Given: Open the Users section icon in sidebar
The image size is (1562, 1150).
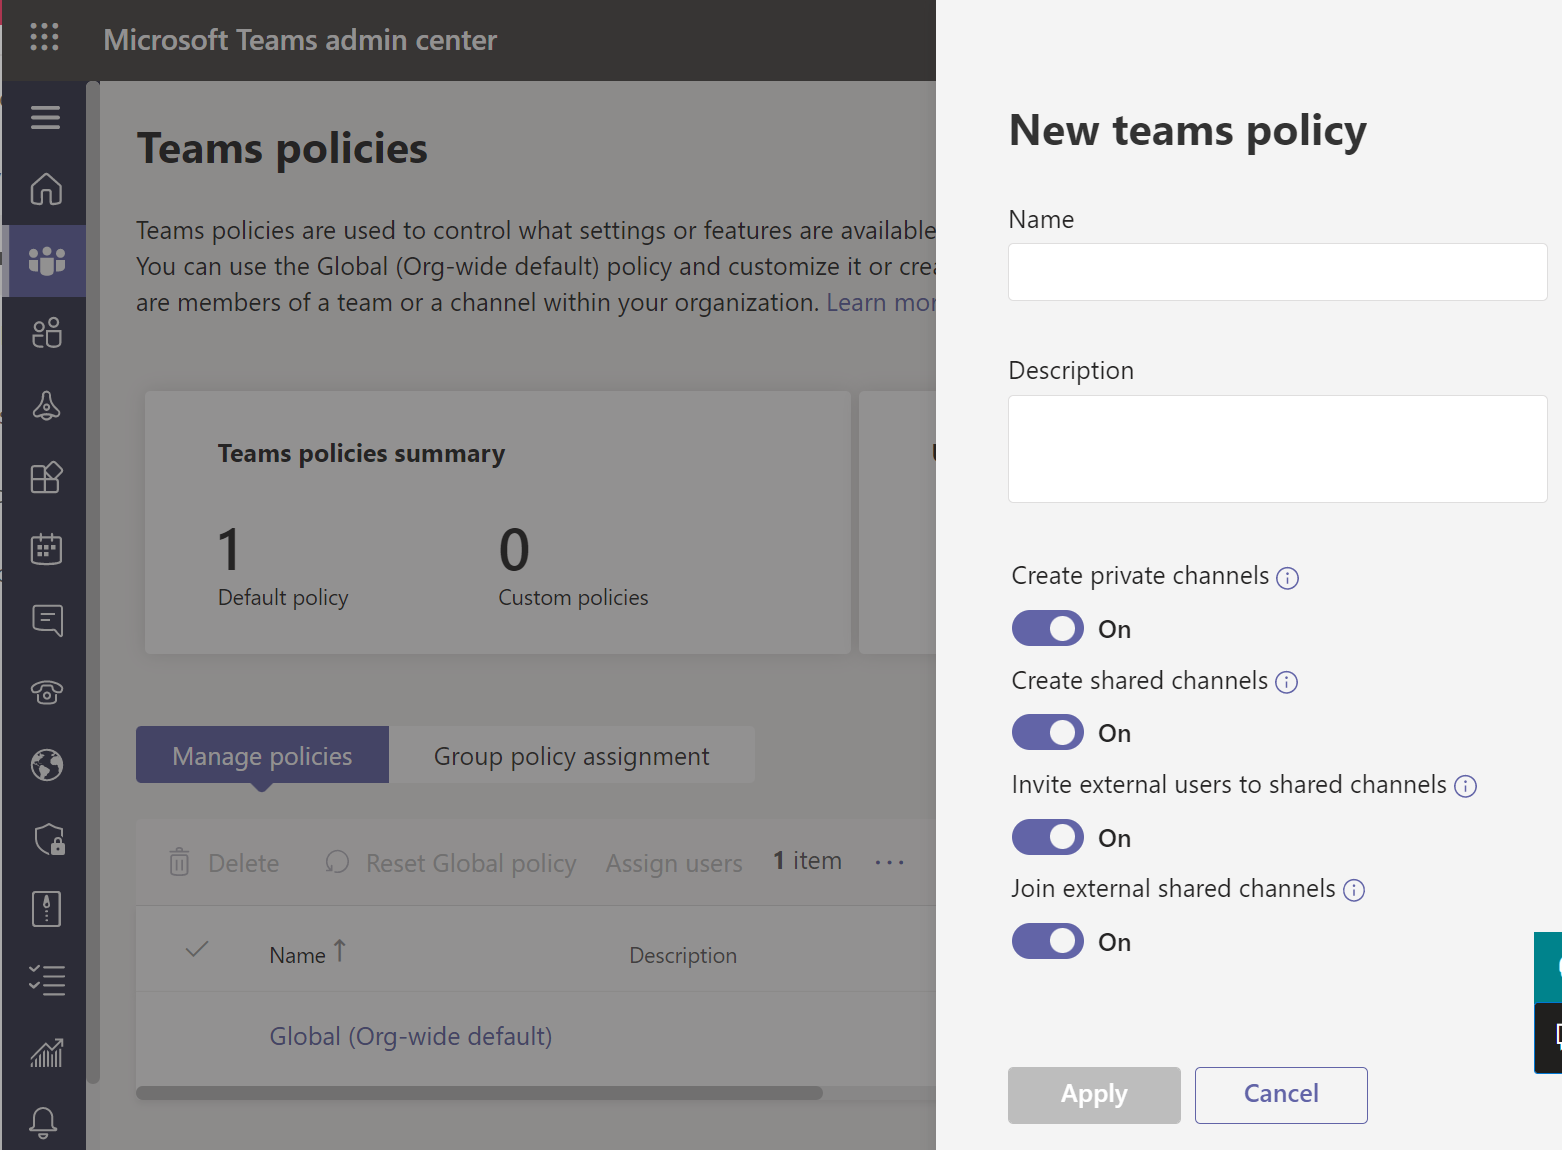Looking at the screenshot, I should click(x=47, y=333).
